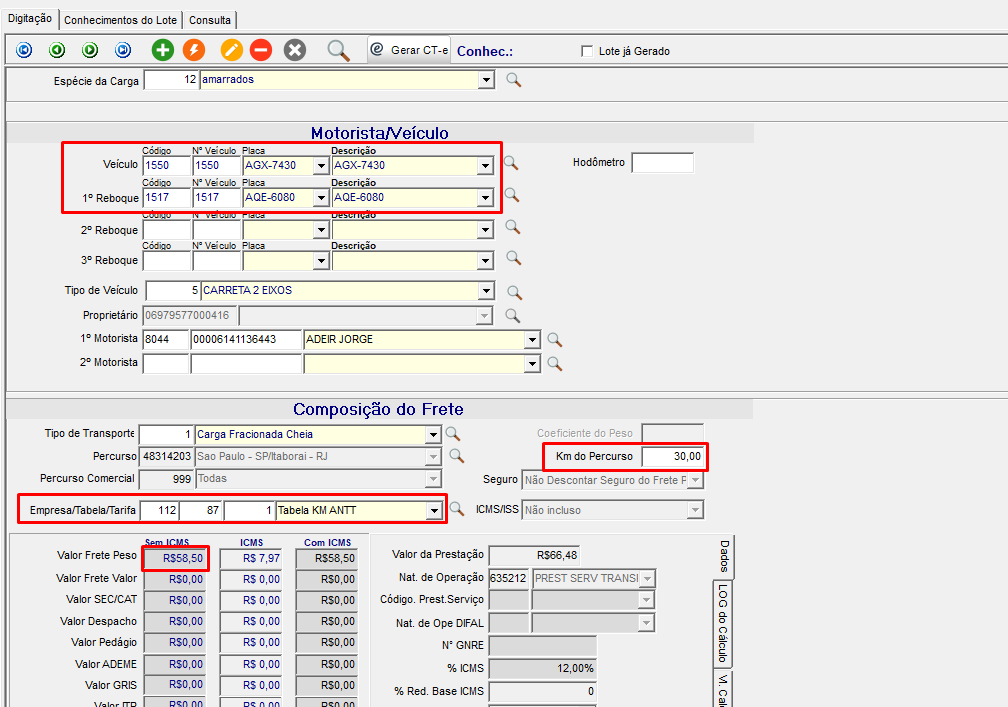Viewport: 1008px width, 707px height.
Task: Go to the first record
Action: coord(24,50)
